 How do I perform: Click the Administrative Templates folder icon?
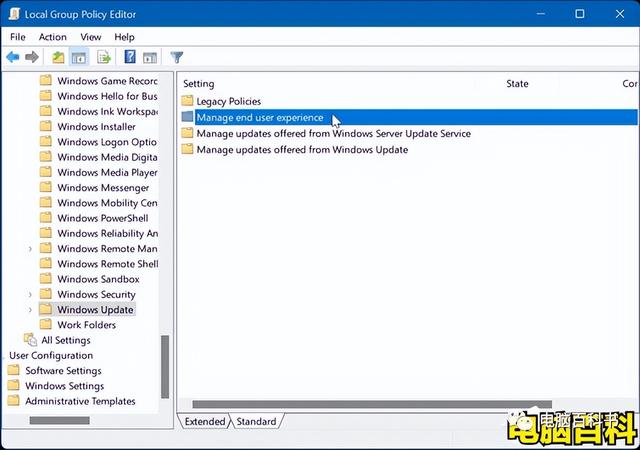click(x=13, y=400)
